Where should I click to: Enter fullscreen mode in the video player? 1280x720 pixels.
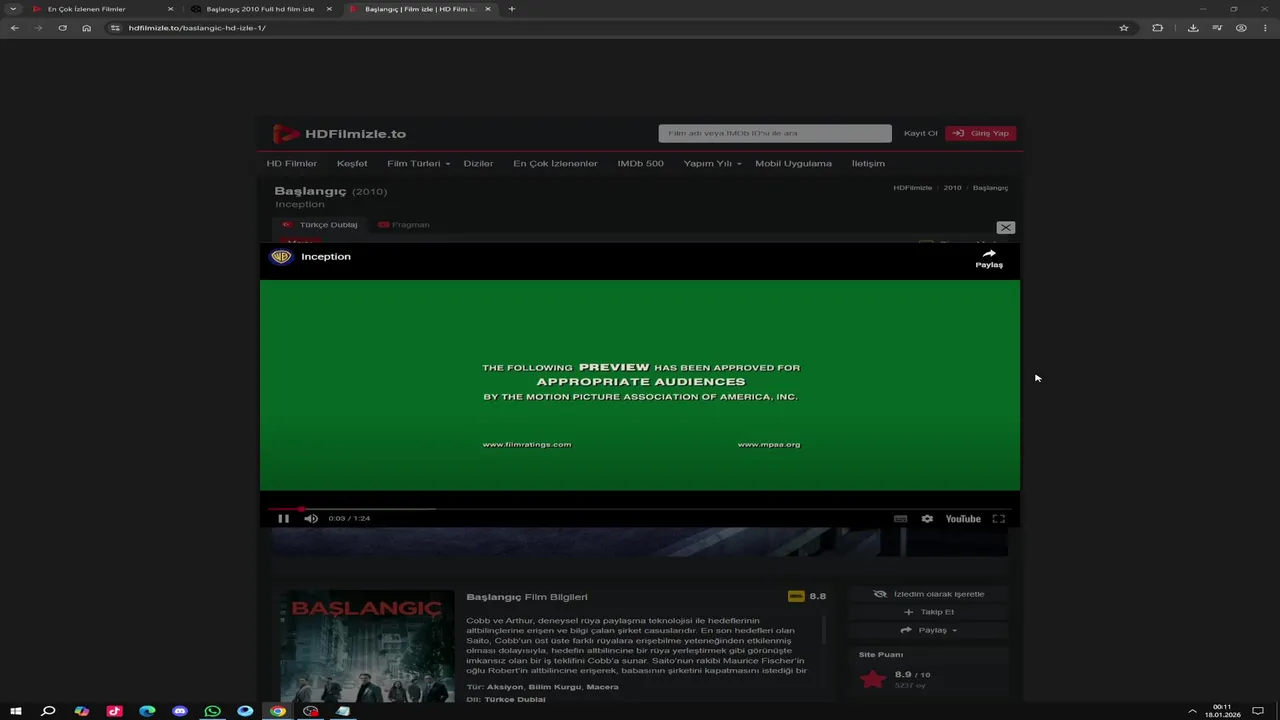[998, 519]
